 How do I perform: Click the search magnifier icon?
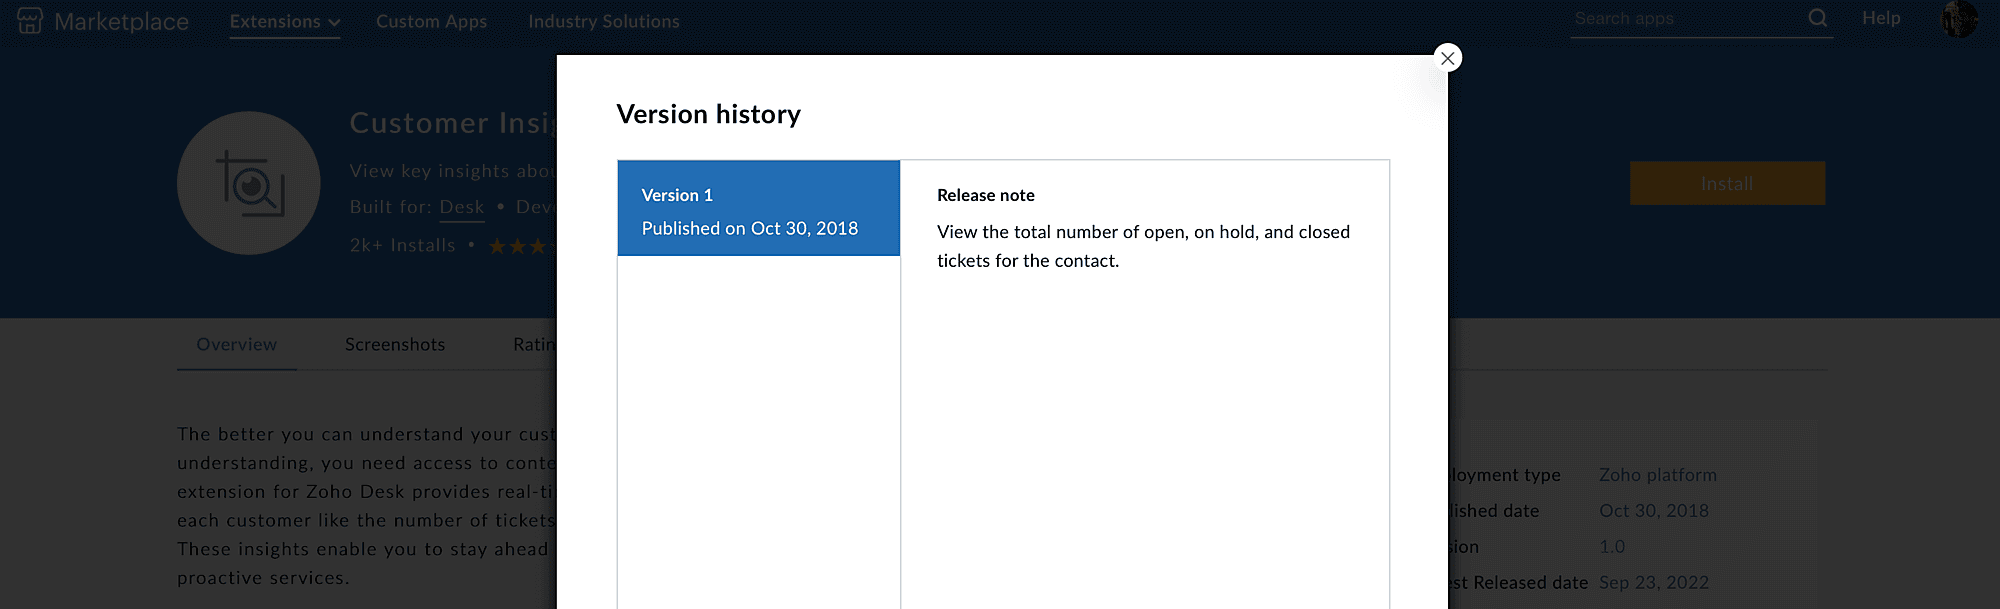tap(1817, 18)
